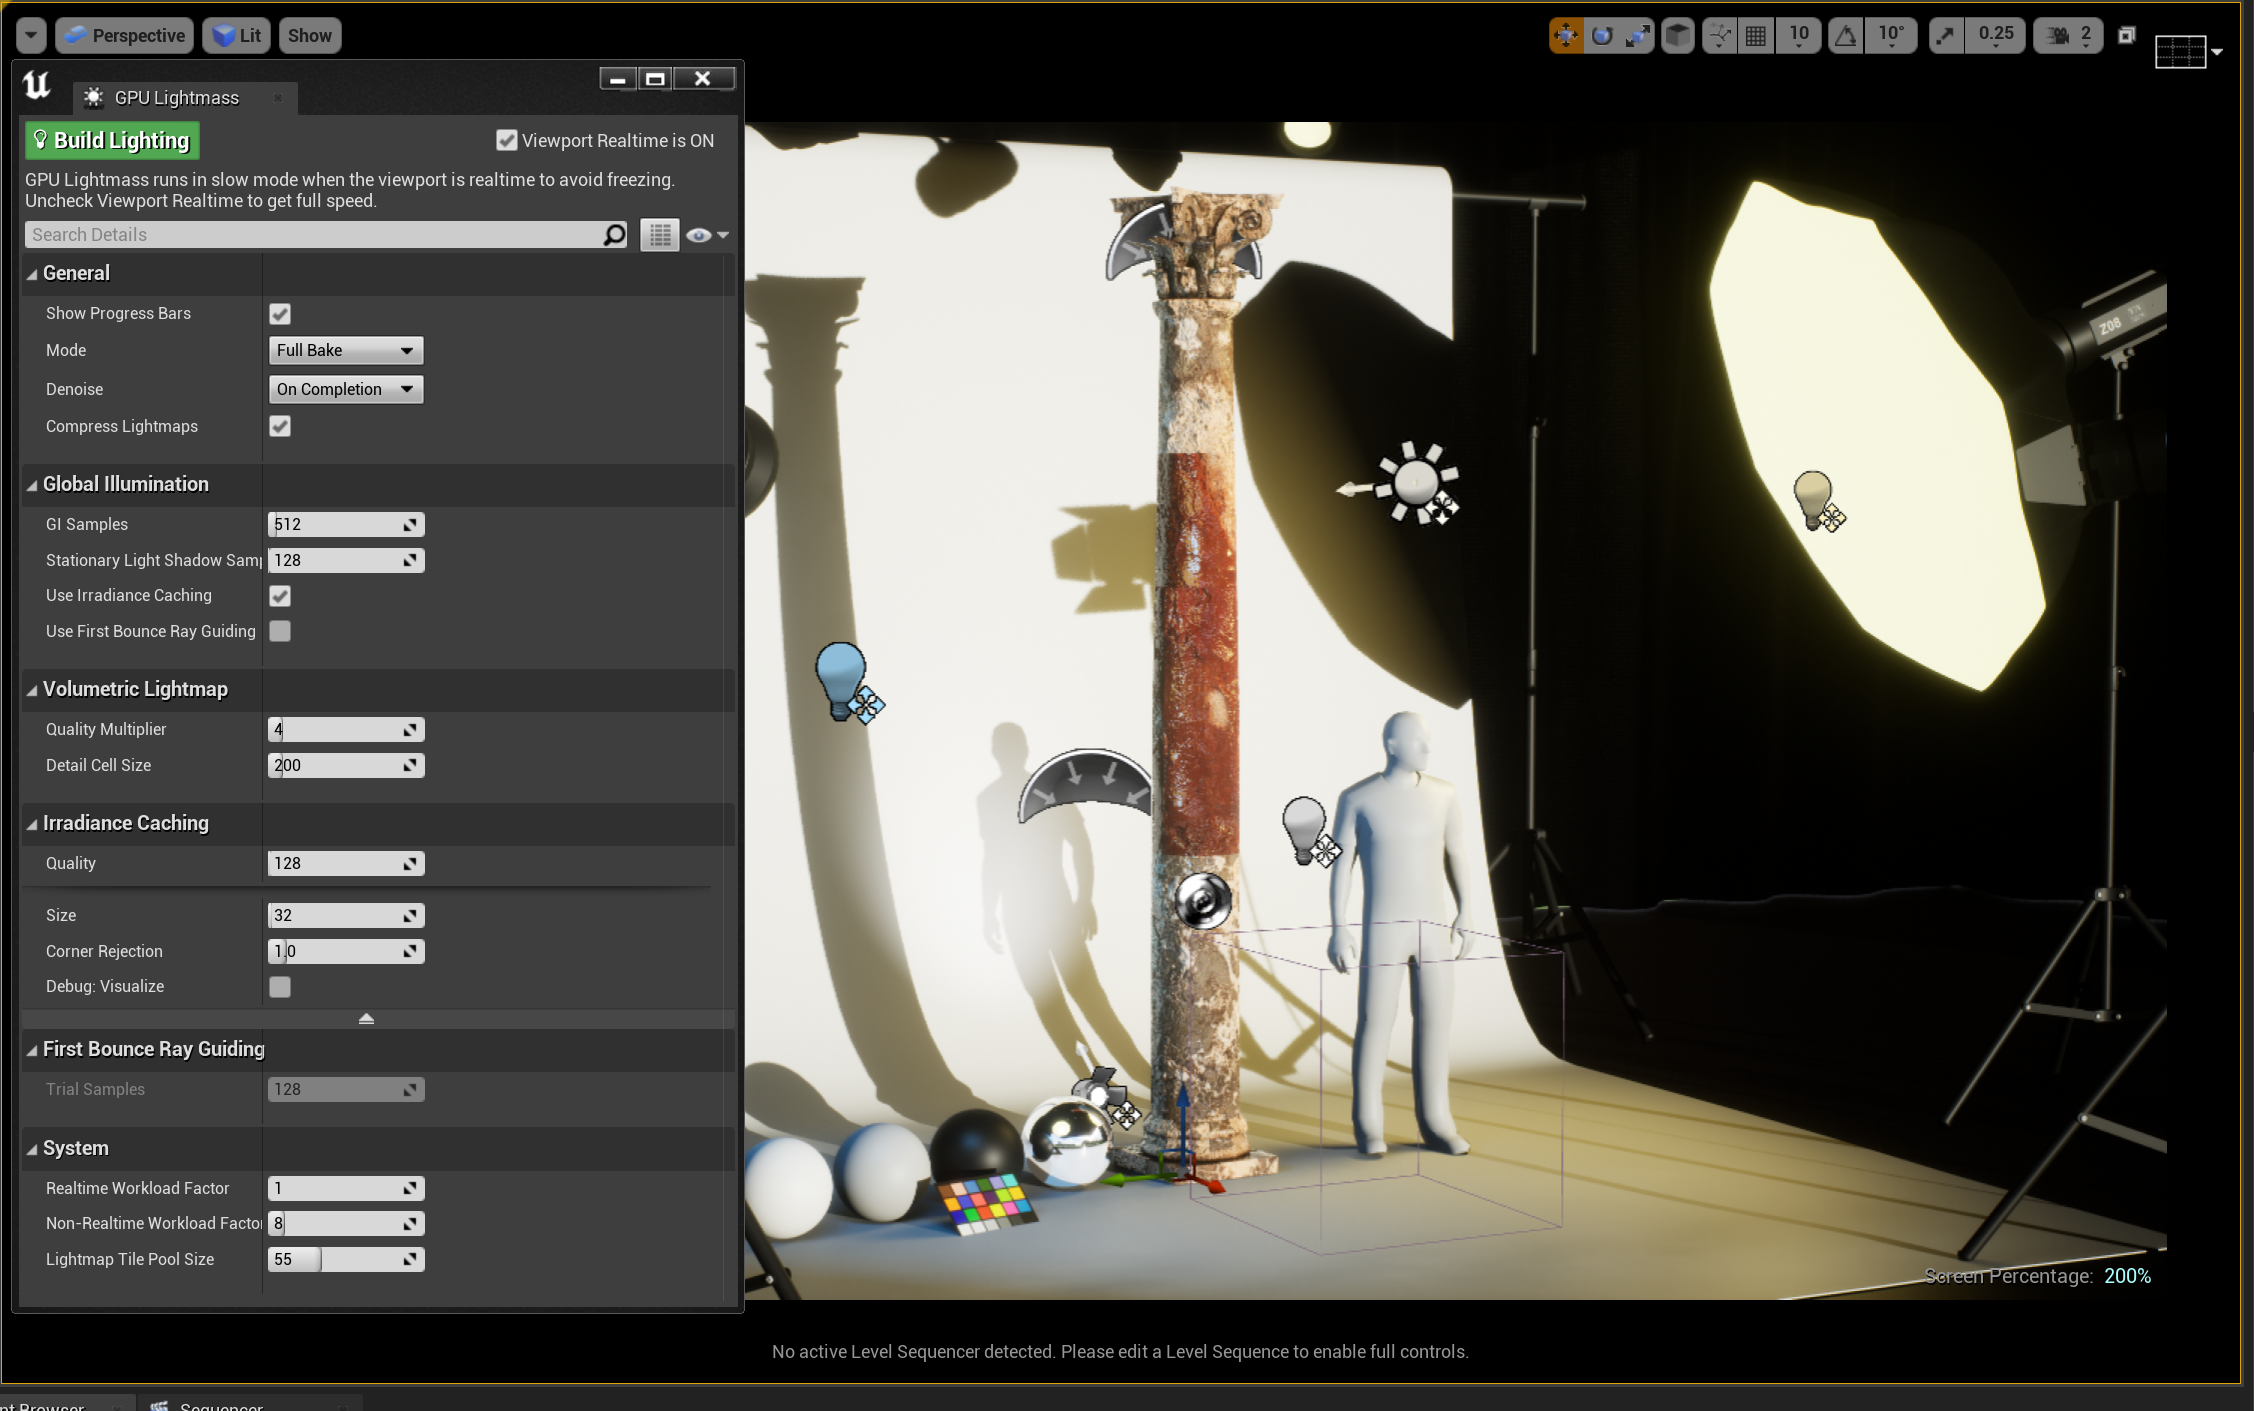2254x1411 pixels.
Task: Click the camera speed icon
Action: [x=2057, y=36]
